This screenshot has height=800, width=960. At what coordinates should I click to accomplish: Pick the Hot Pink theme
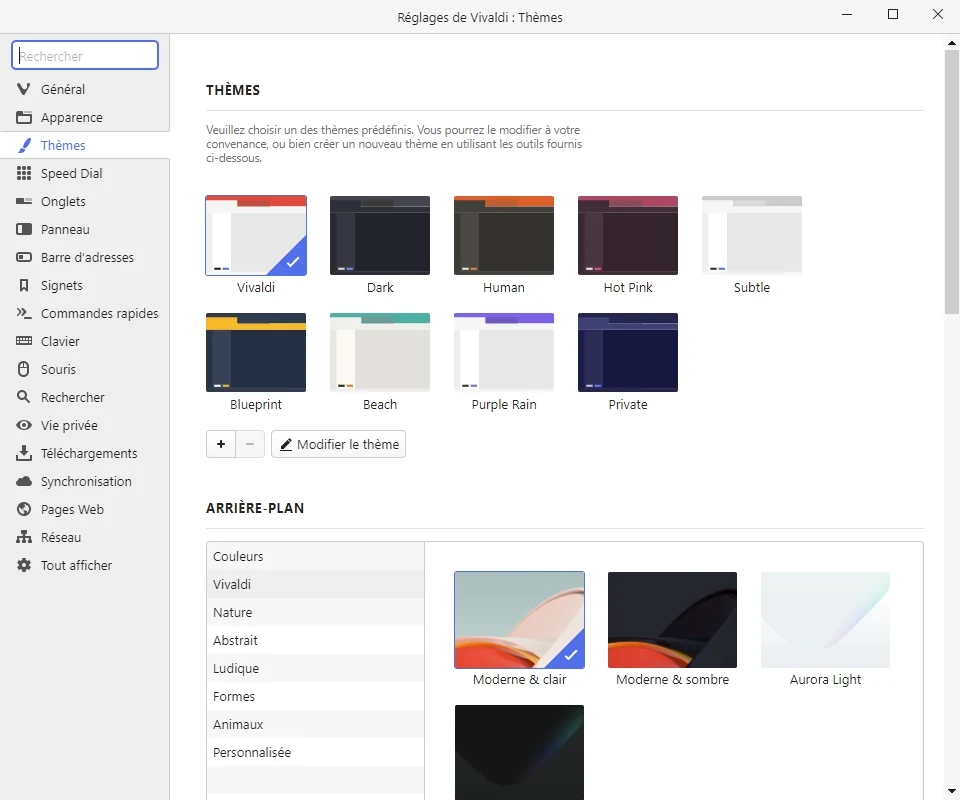(628, 236)
